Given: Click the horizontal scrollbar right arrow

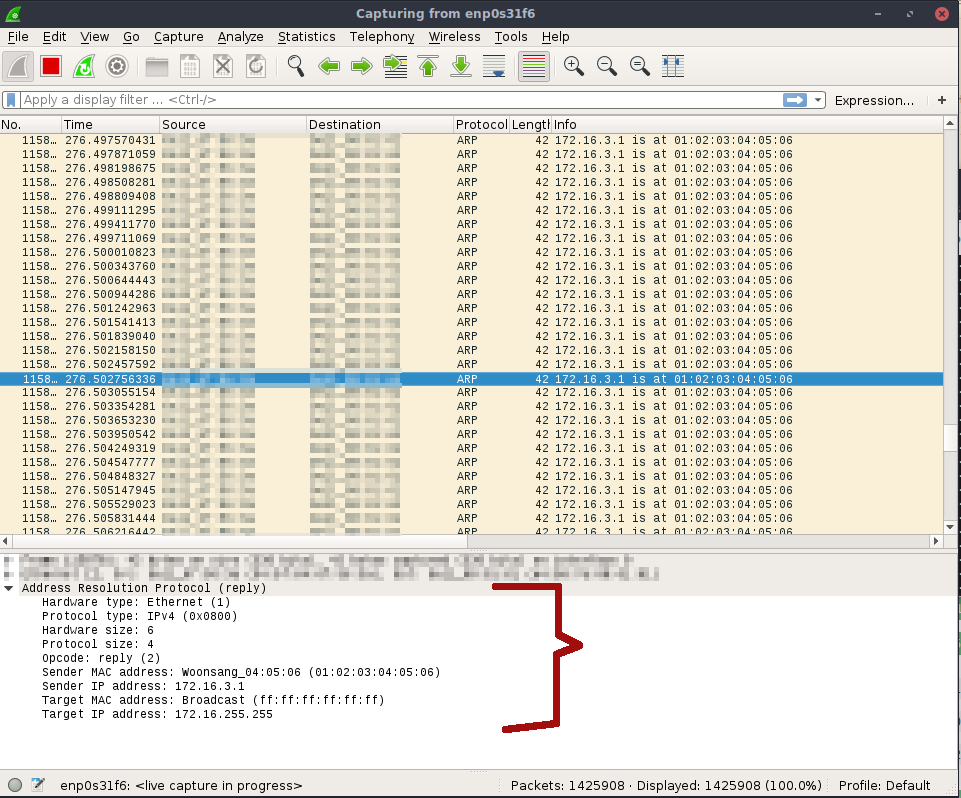Looking at the screenshot, I should 936,541.
